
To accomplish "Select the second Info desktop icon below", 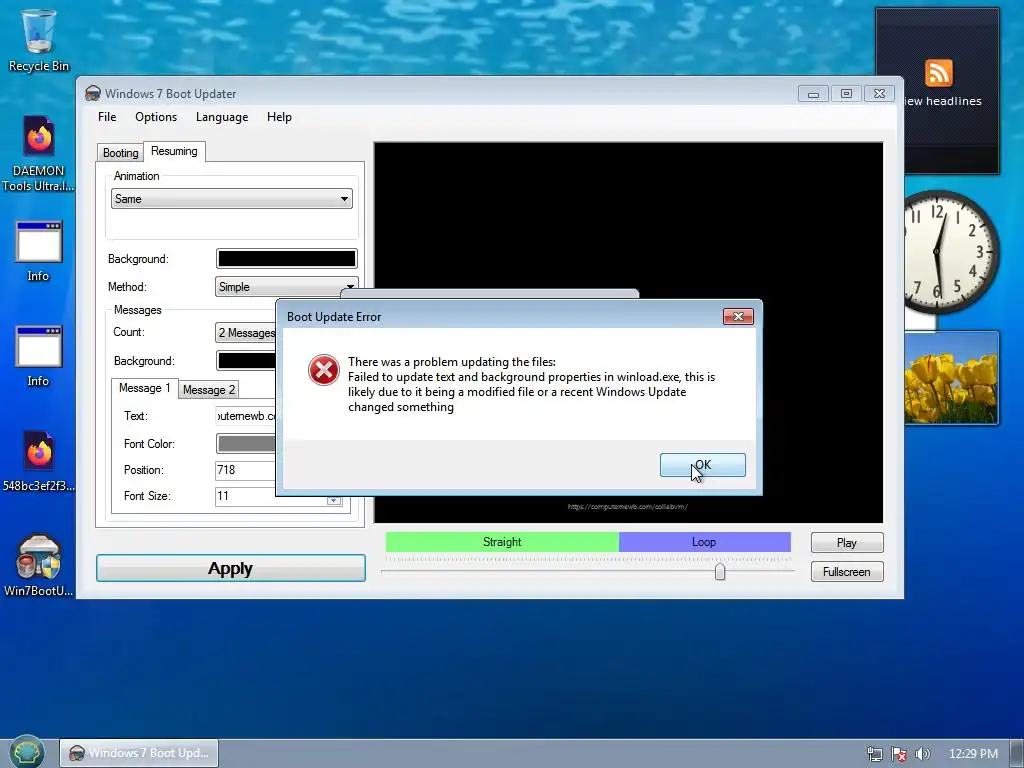I will tap(39, 356).
